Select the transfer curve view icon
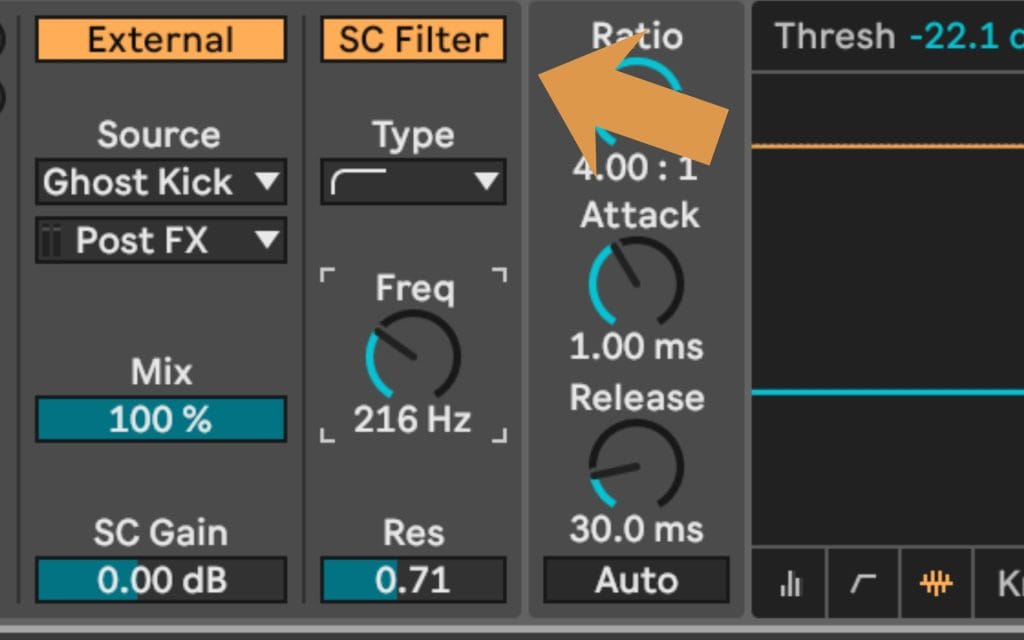Viewport: 1024px width, 640px height. (x=862, y=583)
